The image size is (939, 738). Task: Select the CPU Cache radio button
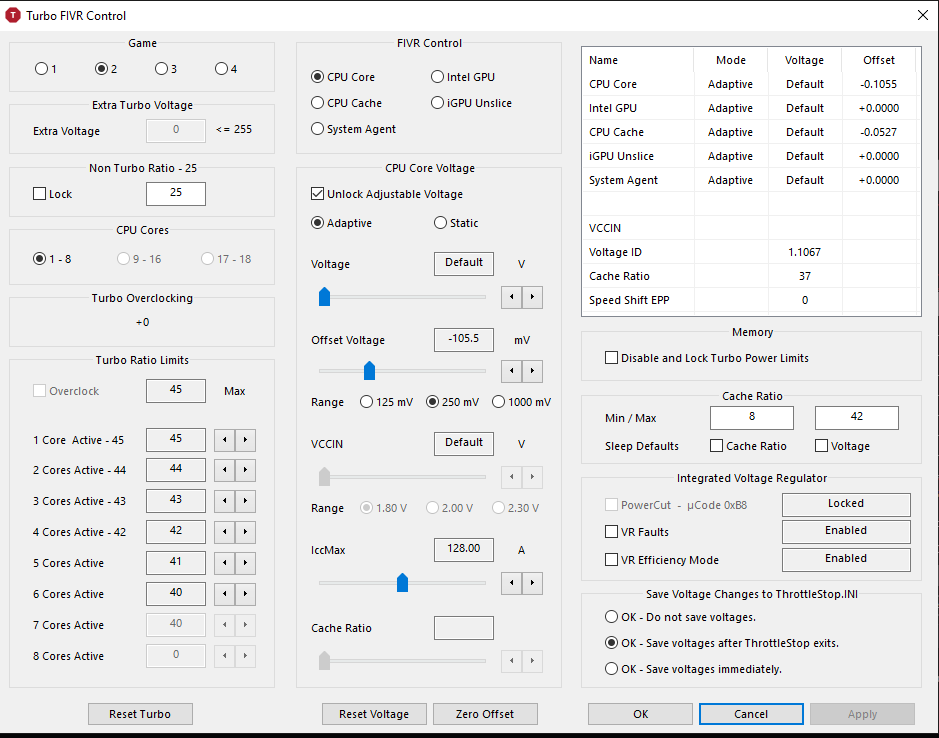[318, 103]
